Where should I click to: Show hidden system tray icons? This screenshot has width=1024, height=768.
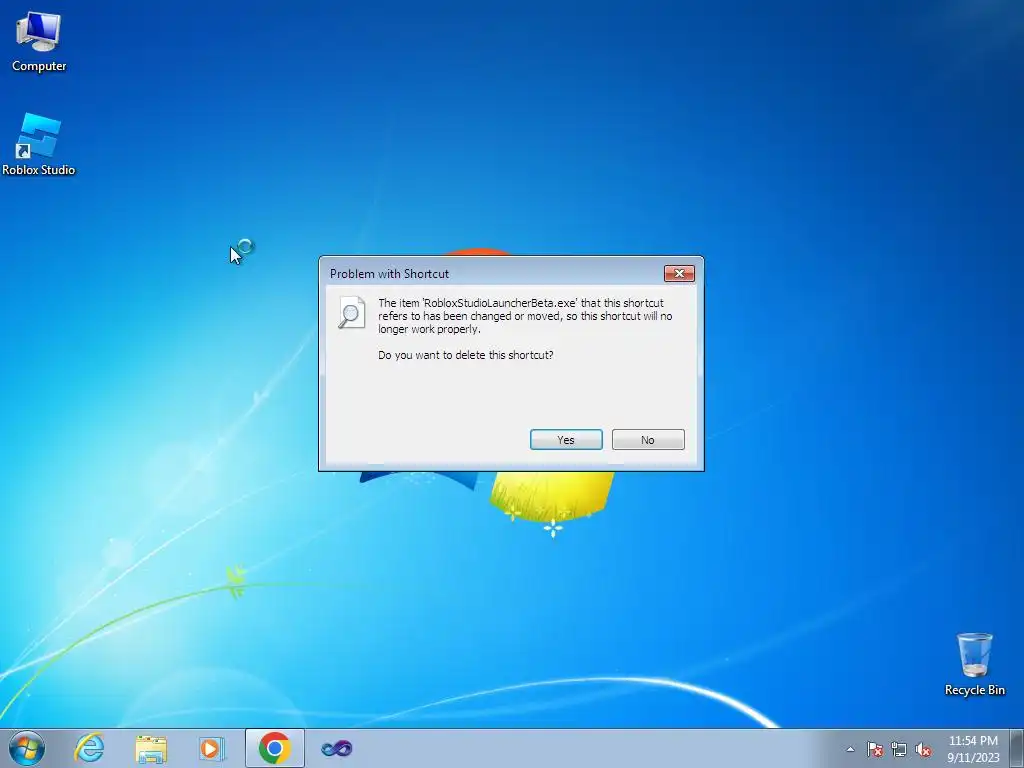[850, 749]
